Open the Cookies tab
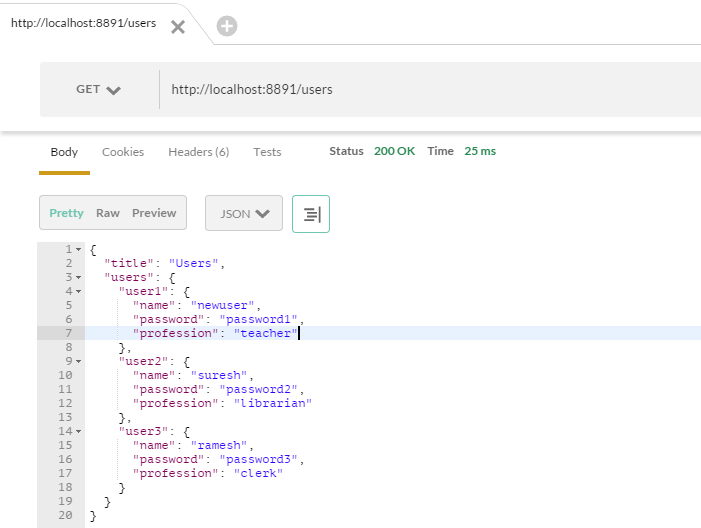This screenshot has height=528, width=701. [x=123, y=152]
